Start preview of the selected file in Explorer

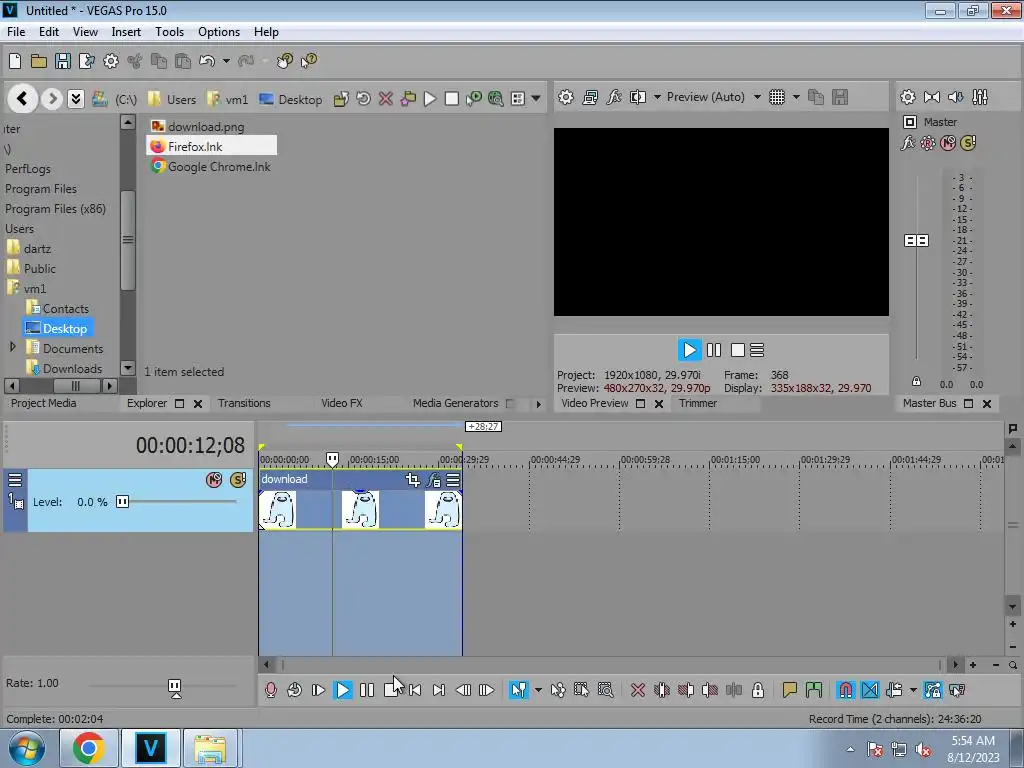coord(430,99)
